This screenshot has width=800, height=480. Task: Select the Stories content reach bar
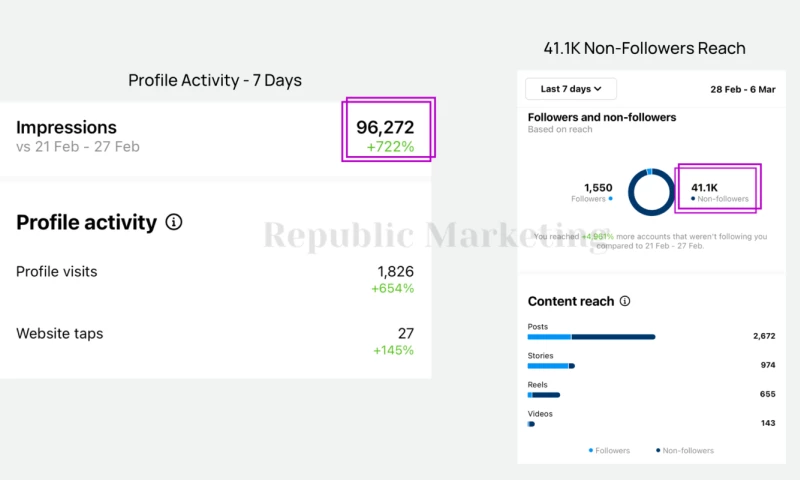[551, 366]
